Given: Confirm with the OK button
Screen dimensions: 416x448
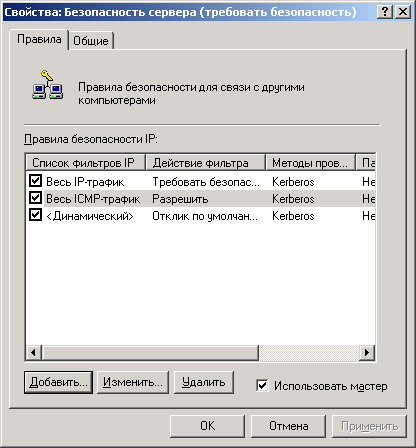Looking at the screenshot, I should [207, 426].
